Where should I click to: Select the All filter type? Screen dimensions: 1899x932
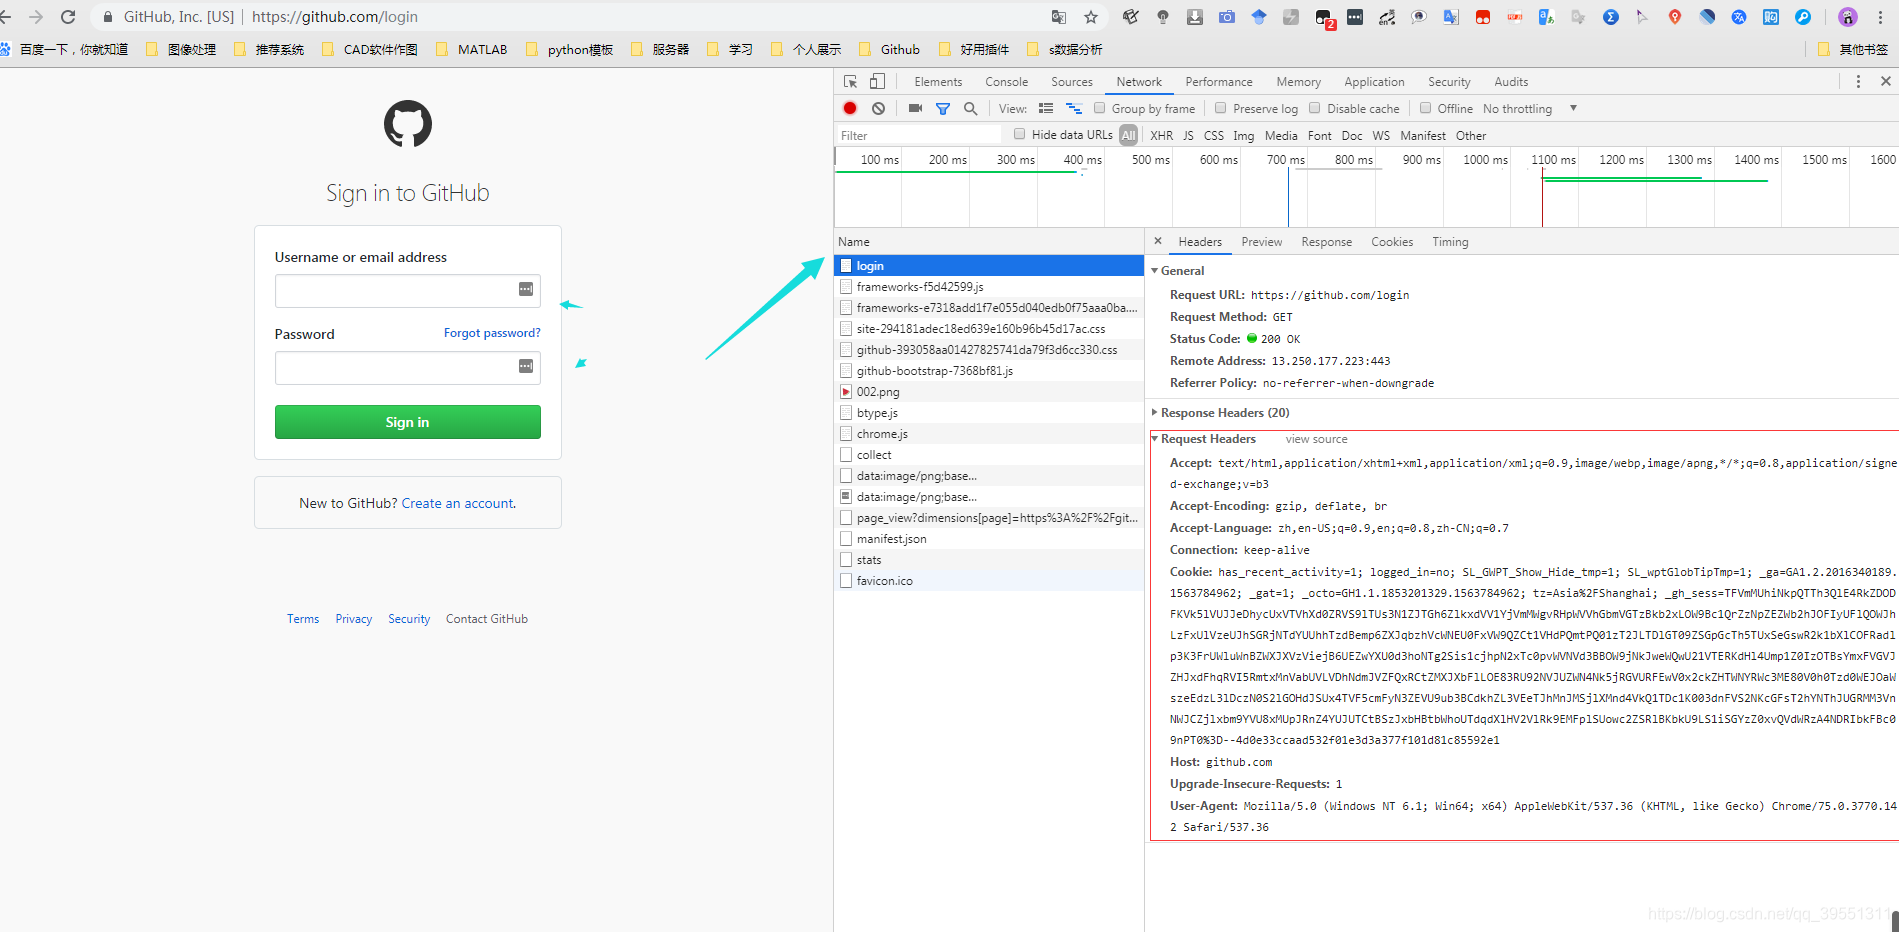pos(1129,135)
